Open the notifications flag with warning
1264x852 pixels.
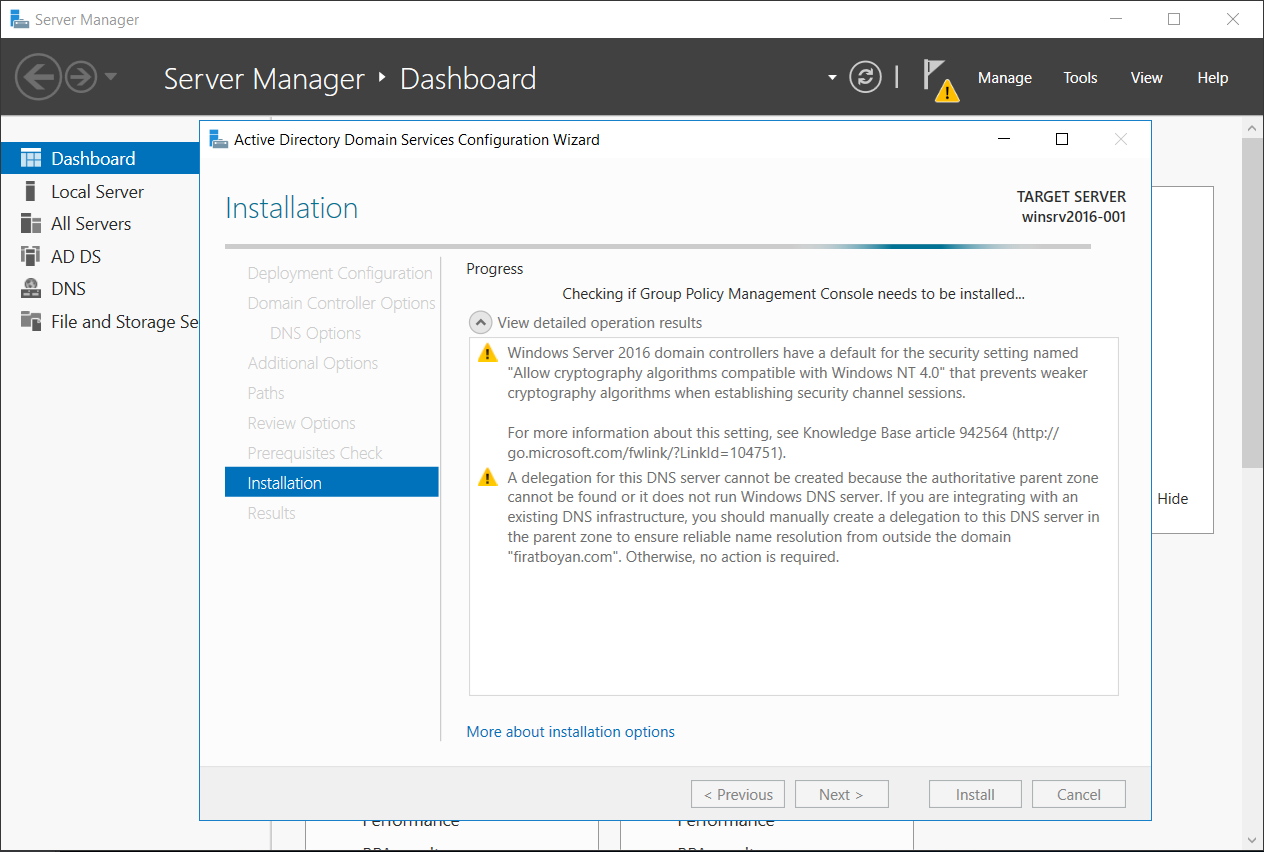tap(939, 79)
